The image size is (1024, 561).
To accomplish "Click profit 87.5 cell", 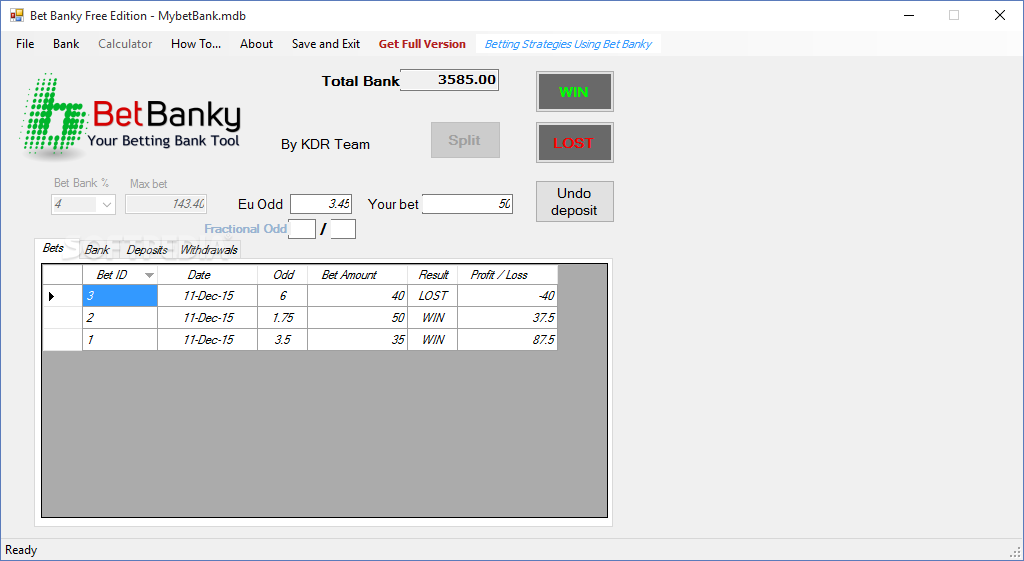I will coord(507,340).
